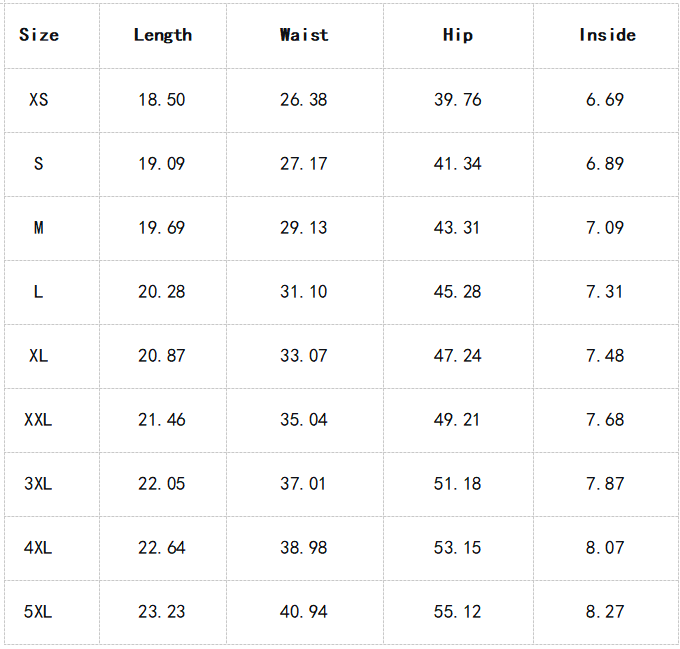Click the XS size row label
This screenshot has width=680, height=649.
pos(39,100)
